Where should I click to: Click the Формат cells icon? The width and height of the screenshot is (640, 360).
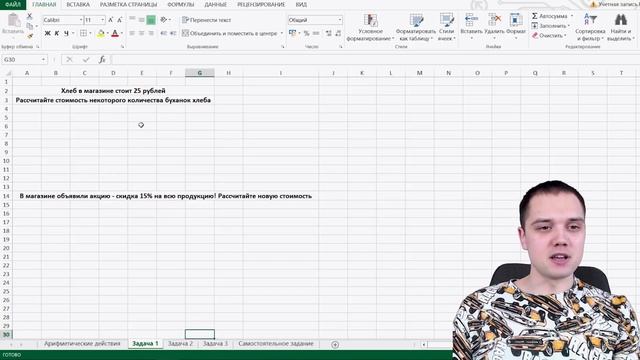pos(516,19)
